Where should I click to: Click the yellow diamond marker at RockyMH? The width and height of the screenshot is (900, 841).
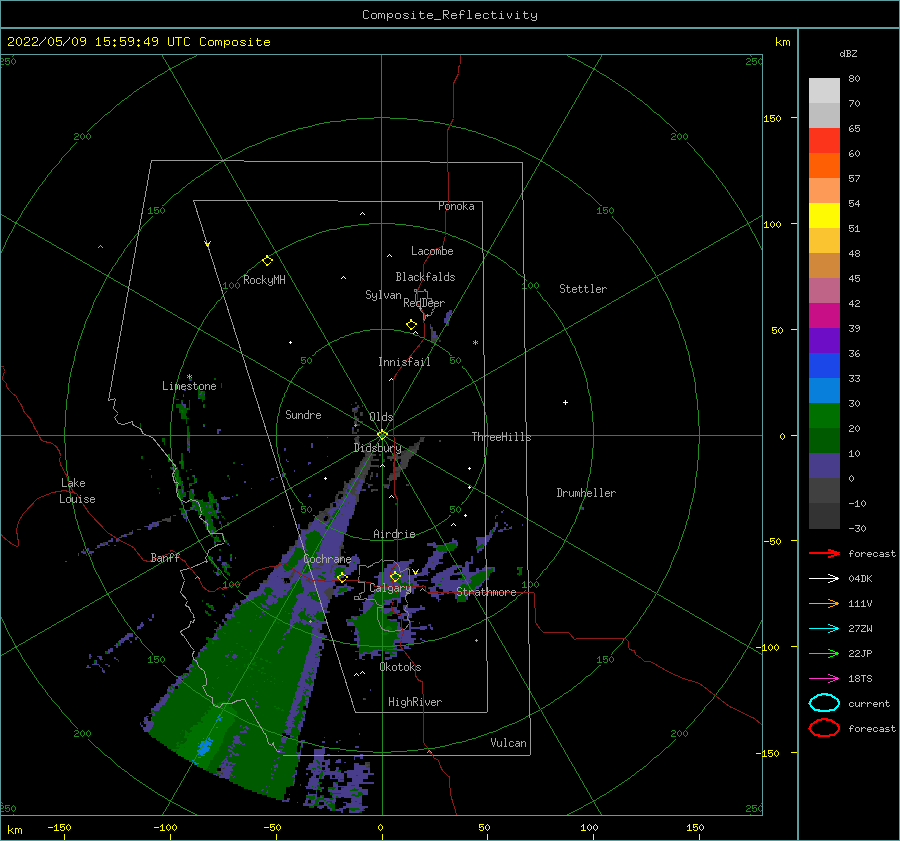point(267,261)
